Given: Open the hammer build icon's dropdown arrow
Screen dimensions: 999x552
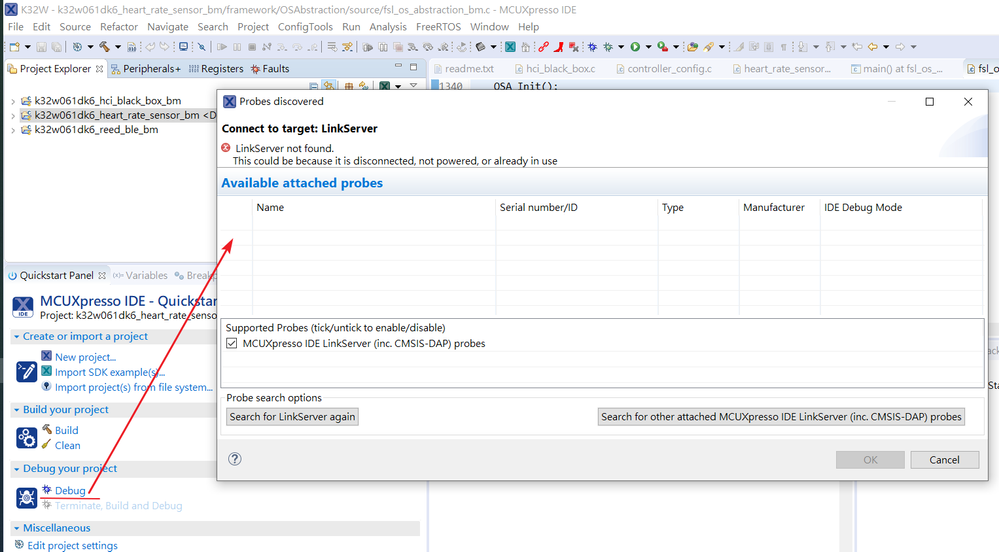Looking at the screenshot, I should coord(118,47).
